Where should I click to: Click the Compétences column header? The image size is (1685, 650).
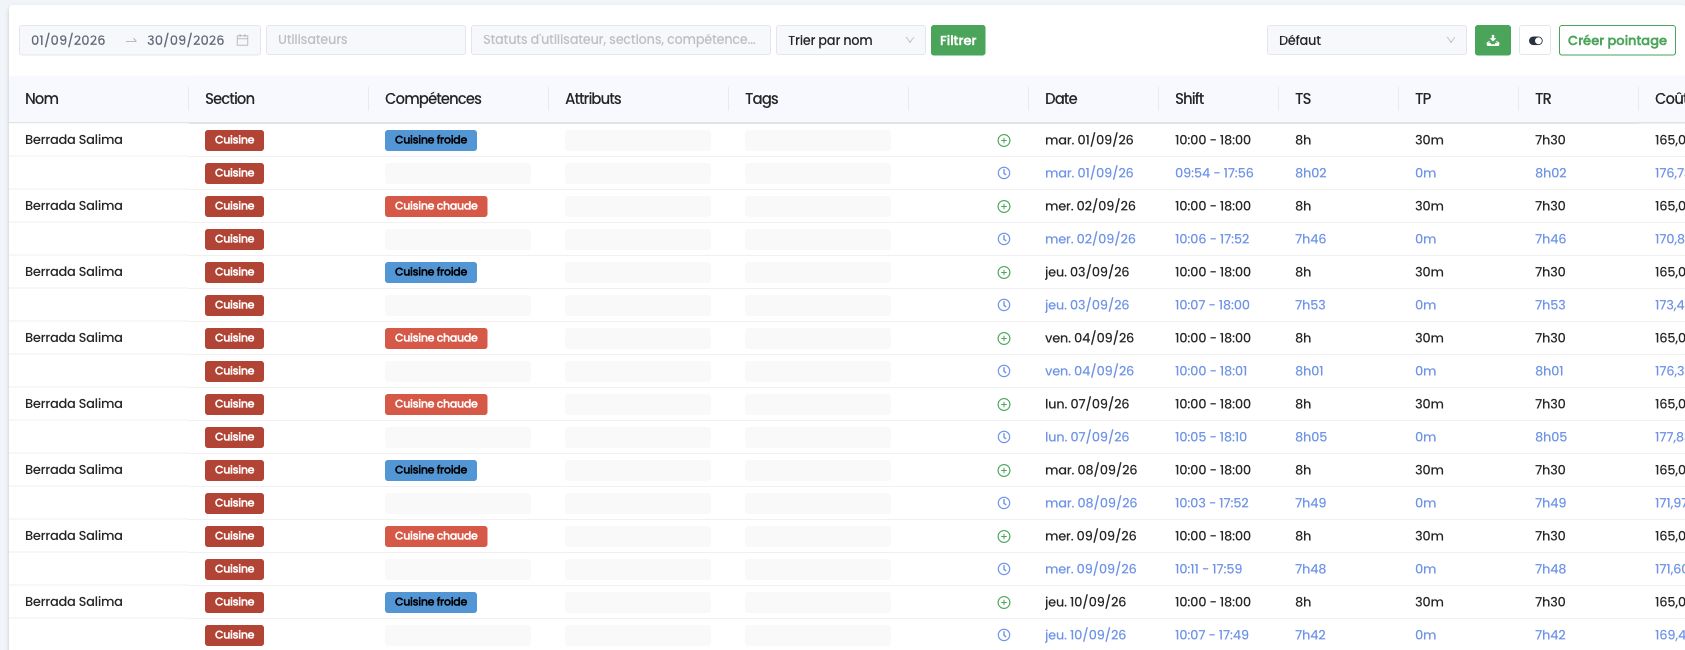(x=433, y=99)
